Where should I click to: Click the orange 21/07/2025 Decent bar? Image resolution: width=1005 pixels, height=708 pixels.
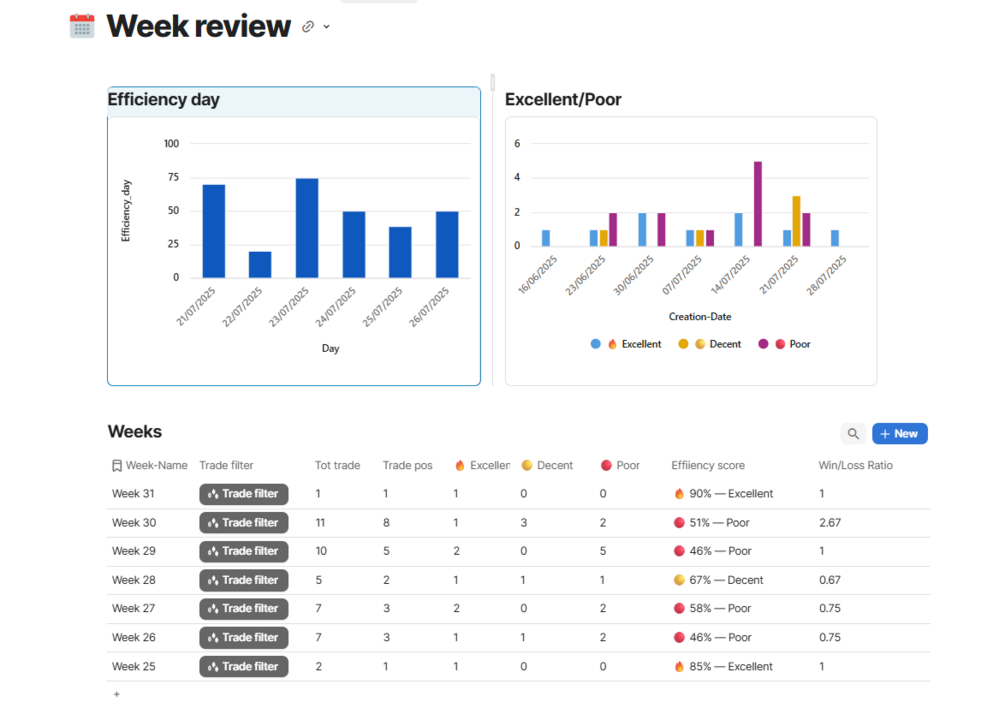(x=796, y=221)
